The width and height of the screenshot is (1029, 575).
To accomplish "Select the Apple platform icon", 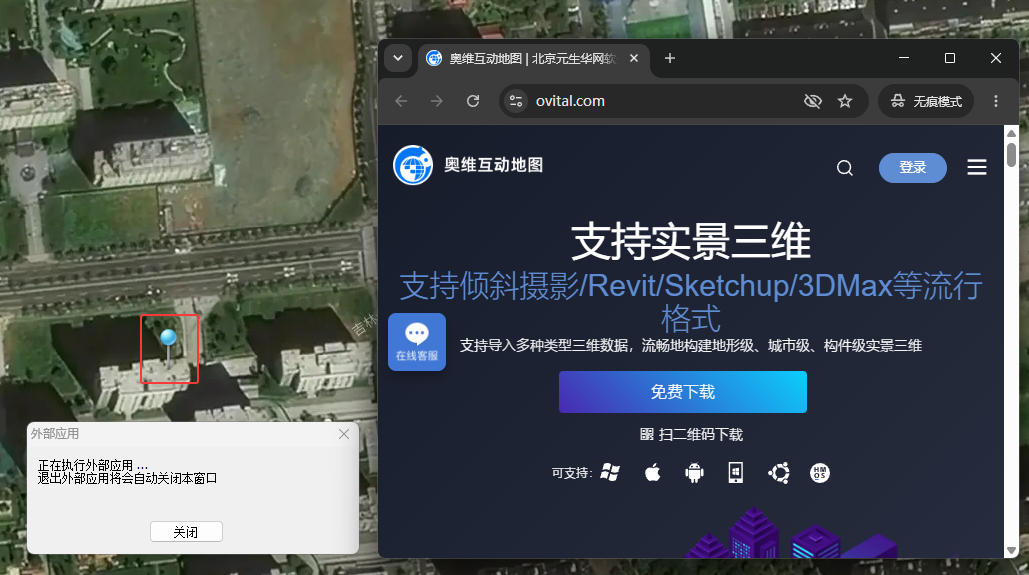I will tap(652, 473).
